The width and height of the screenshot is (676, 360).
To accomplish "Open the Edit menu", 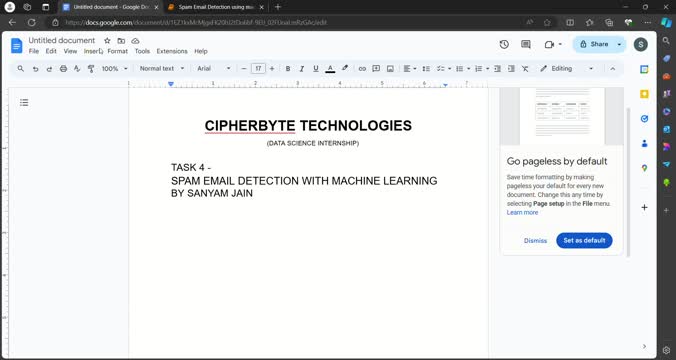I will point(51,51).
